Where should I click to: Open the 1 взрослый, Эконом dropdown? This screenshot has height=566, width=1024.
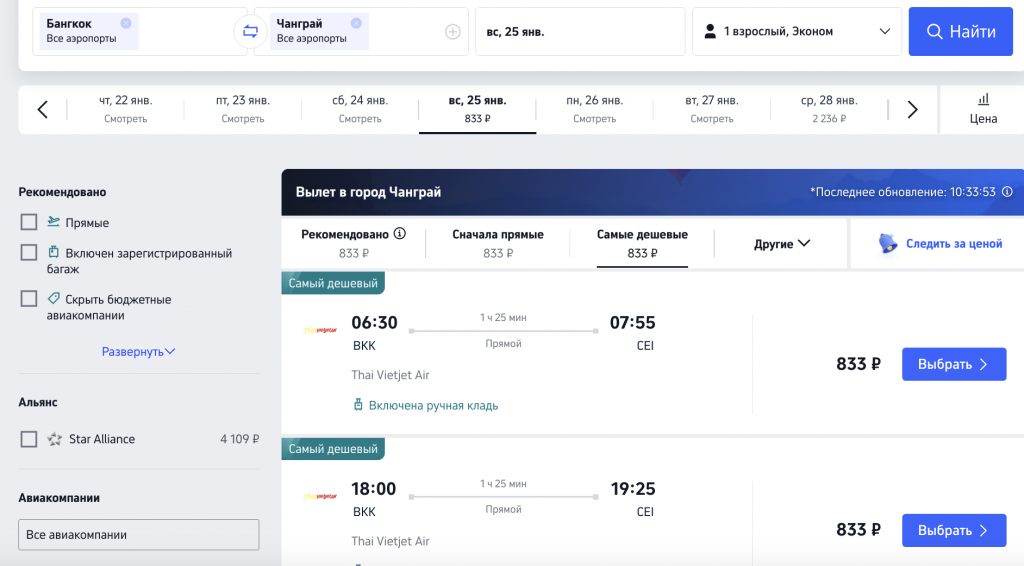coord(797,31)
